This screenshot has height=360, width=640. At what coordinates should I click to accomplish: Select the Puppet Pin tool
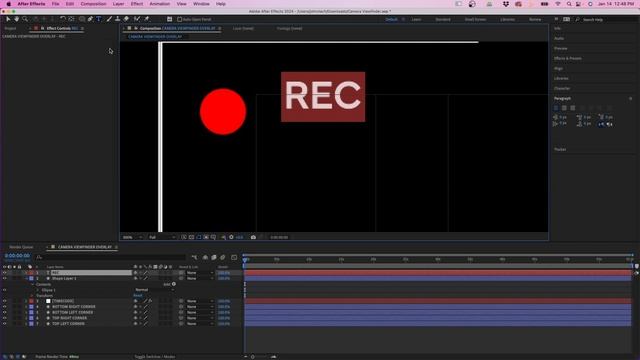(147, 19)
